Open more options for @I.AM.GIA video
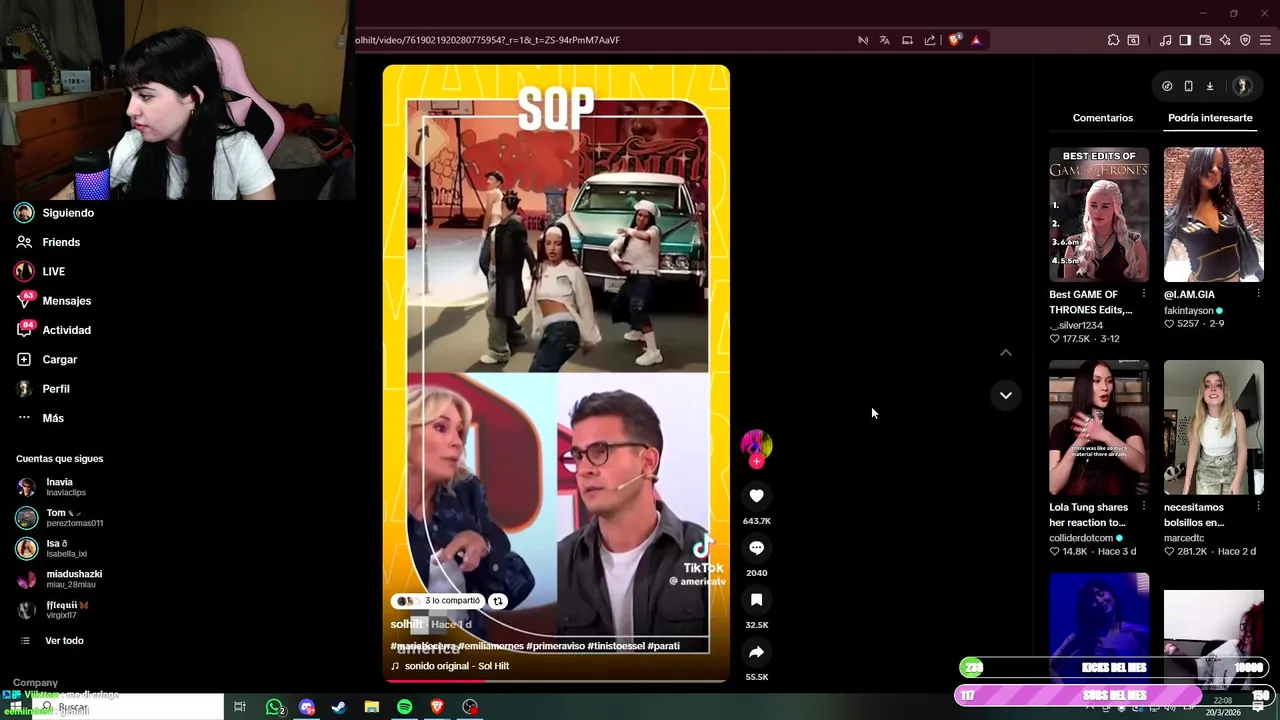 click(1258, 294)
